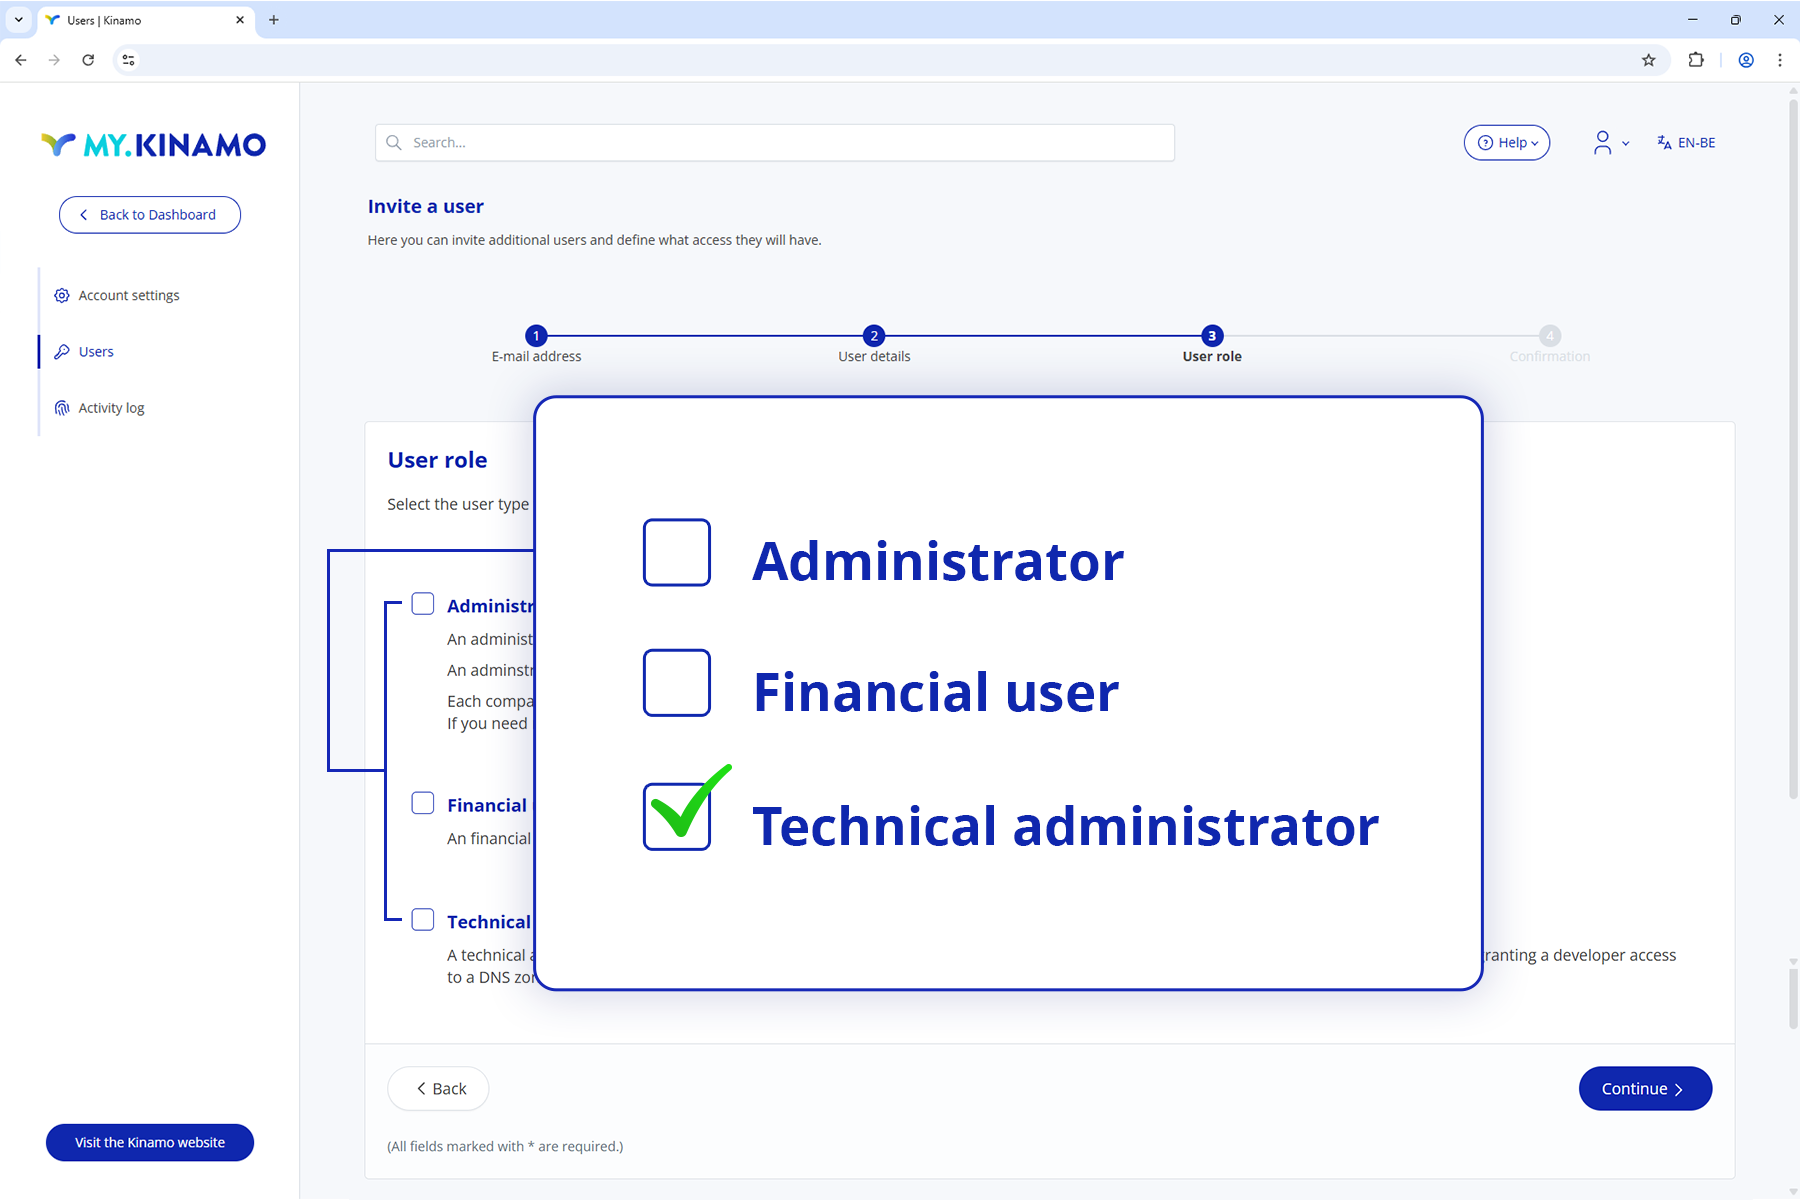
Task: Expand the Help dropdown
Action: pyautogui.click(x=1507, y=143)
